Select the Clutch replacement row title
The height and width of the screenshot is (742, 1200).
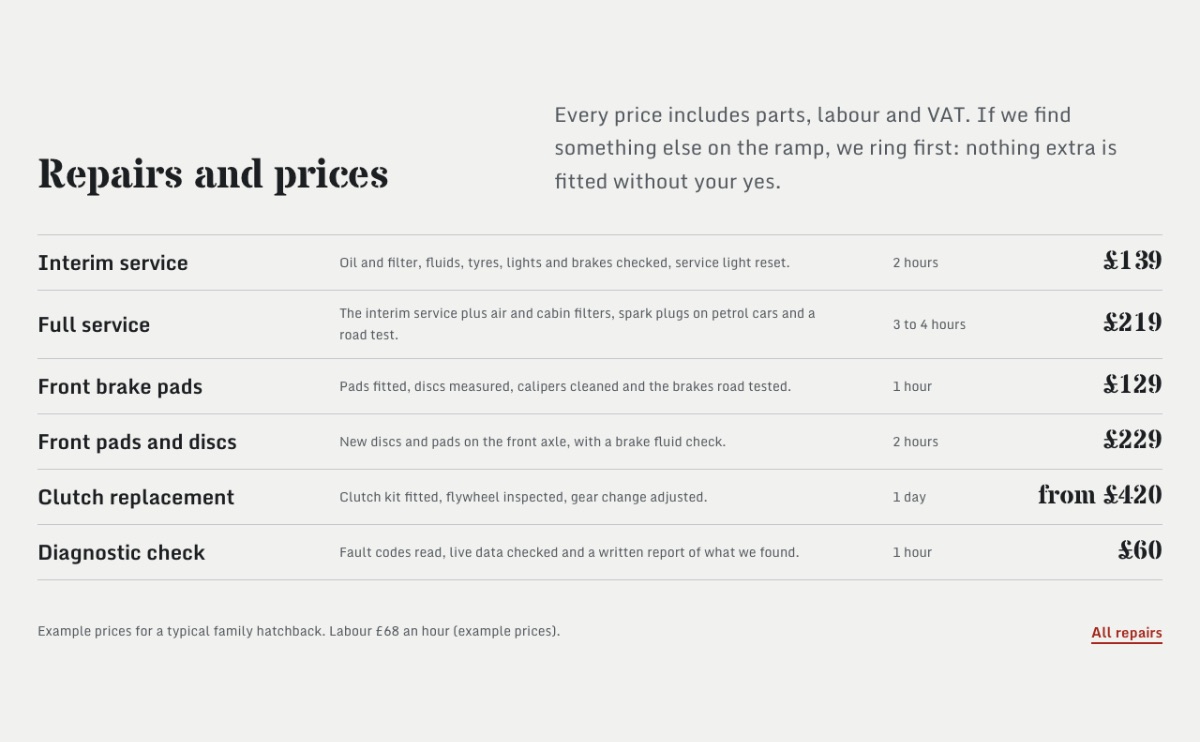(136, 497)
